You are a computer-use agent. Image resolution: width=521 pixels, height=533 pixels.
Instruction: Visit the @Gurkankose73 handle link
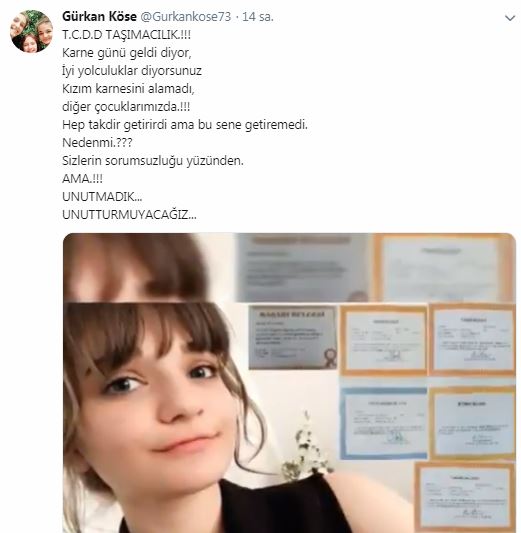186,17
